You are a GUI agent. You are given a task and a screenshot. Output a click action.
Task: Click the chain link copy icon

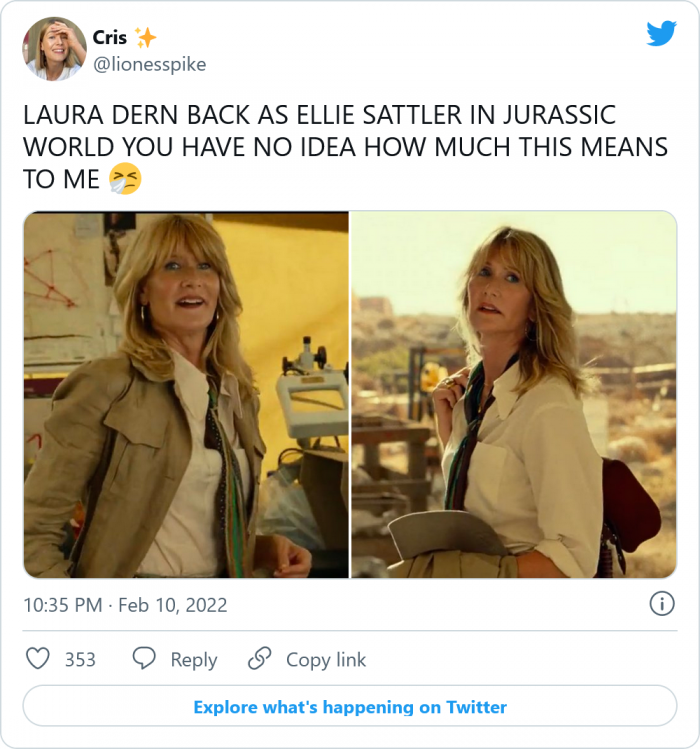tap(259, 659)
